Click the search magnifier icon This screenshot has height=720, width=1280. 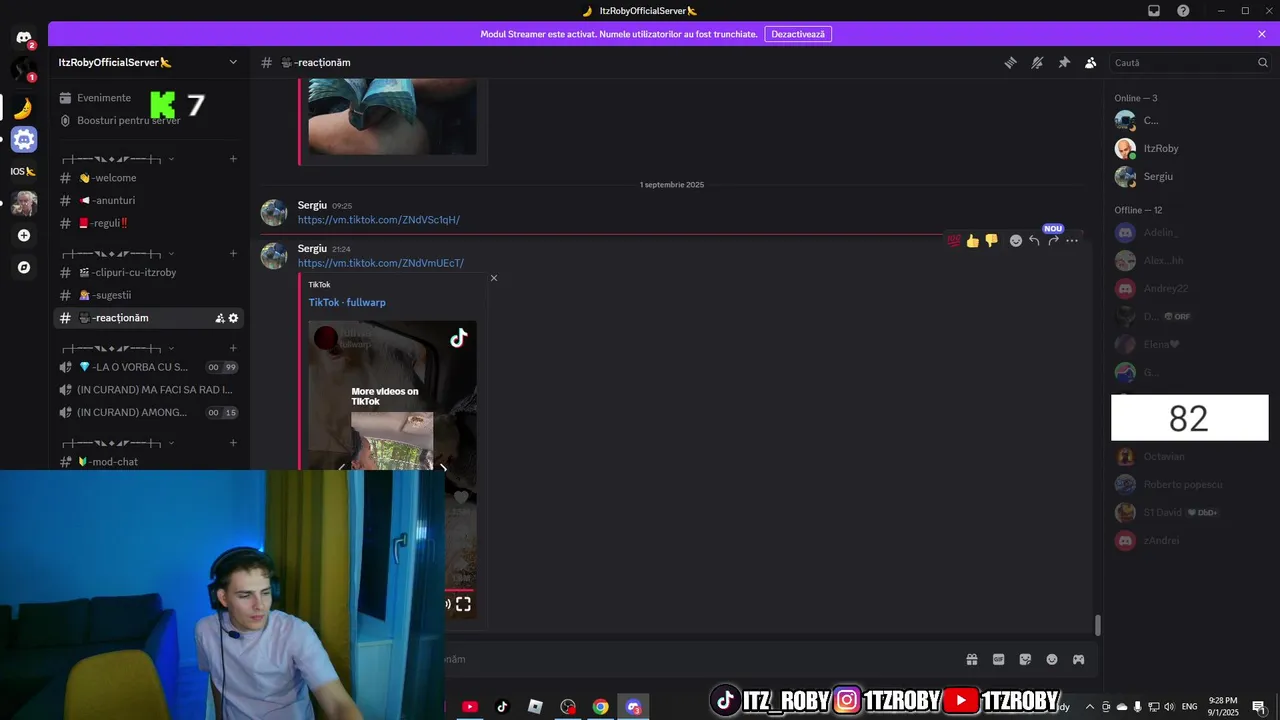pos(1262,62)
